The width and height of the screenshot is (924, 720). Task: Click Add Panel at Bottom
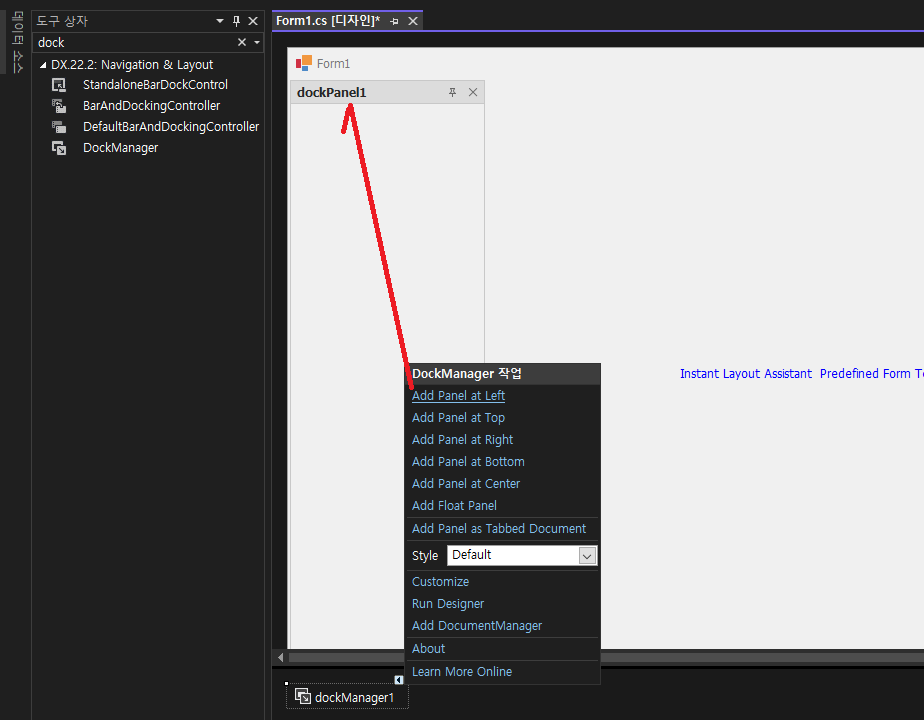click(x=468, y=462)
